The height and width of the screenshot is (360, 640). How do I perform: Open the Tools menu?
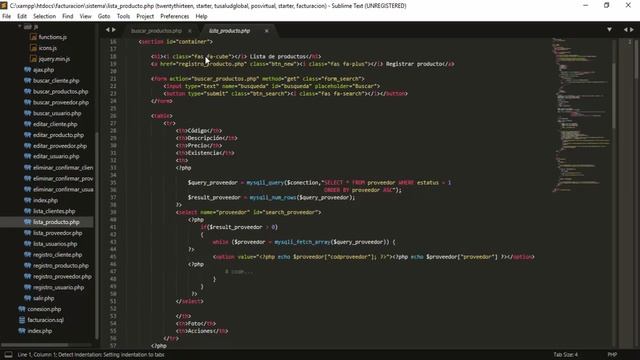tap(123, 16)
